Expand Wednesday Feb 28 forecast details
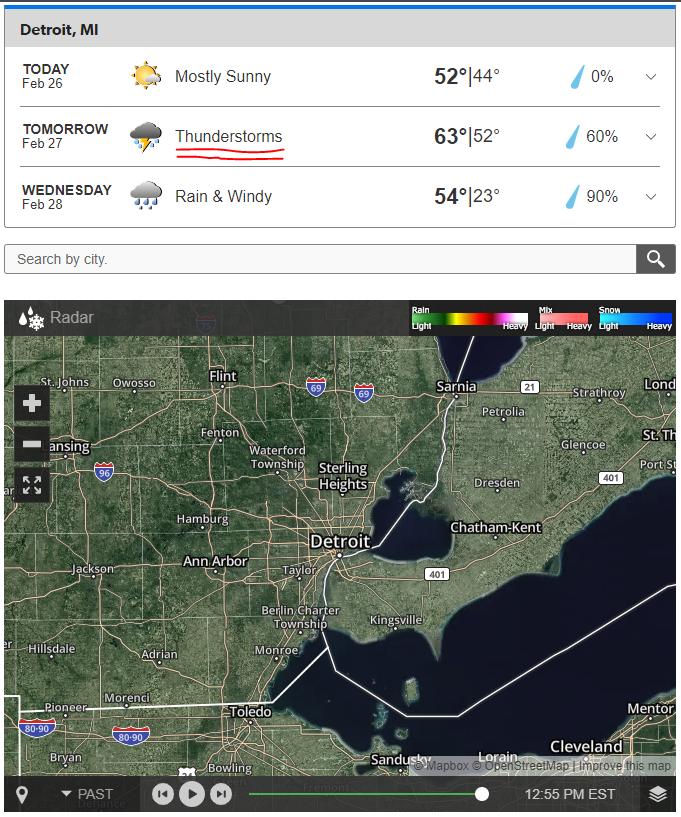Image resolution: width=681 pixels, height=817 pixels. coord(650,196)
